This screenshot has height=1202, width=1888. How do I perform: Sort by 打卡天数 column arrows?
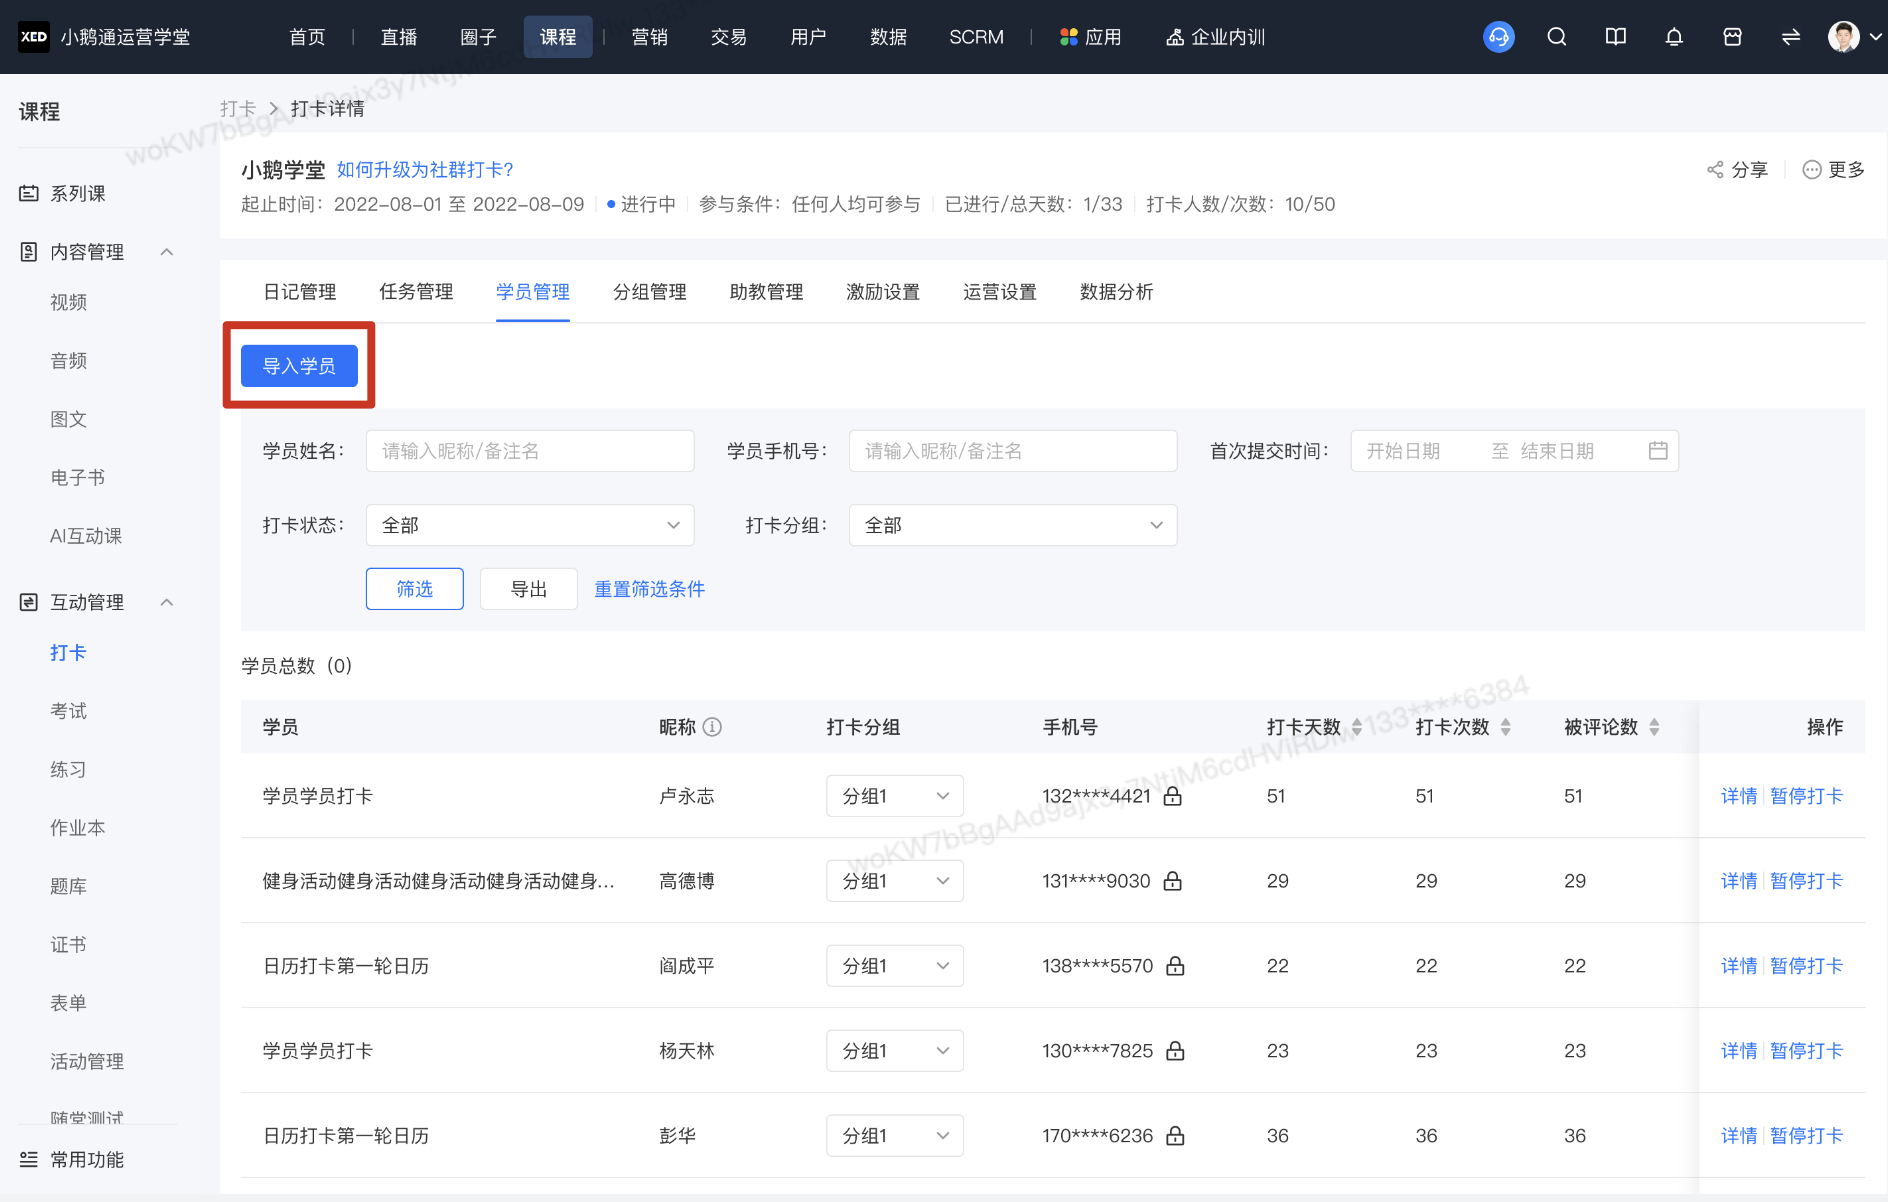pyautogui.click(x=1357, y=727)
